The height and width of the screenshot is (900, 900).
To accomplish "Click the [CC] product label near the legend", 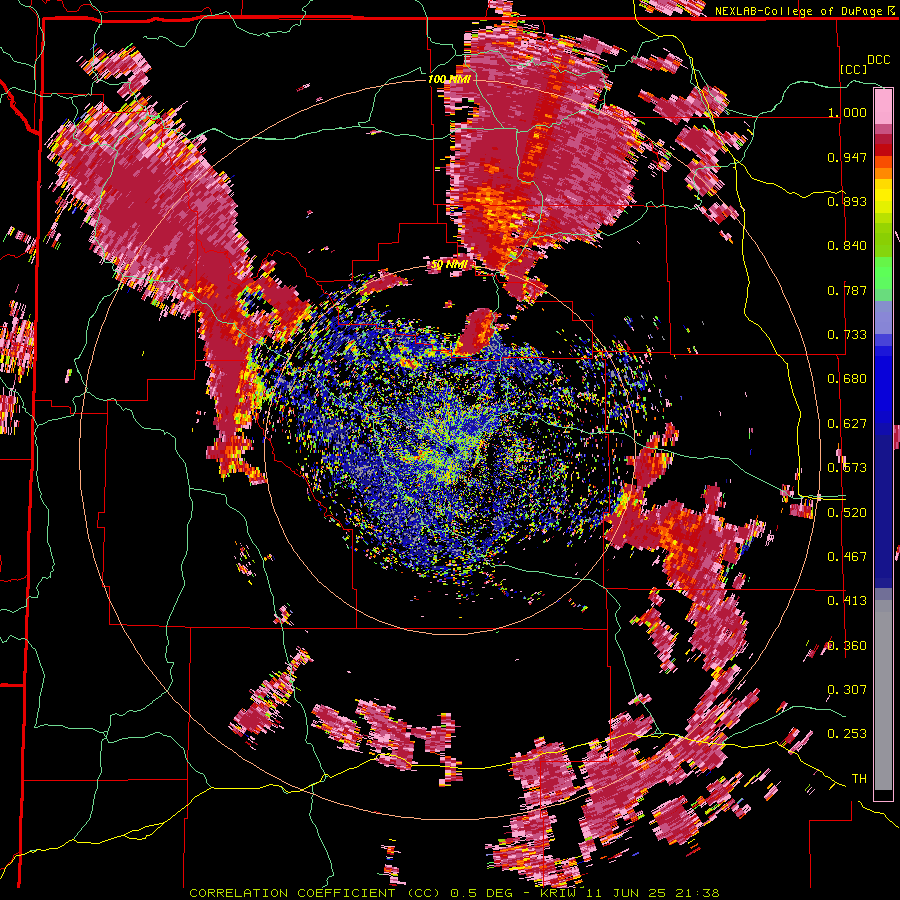I will point(854,69).
